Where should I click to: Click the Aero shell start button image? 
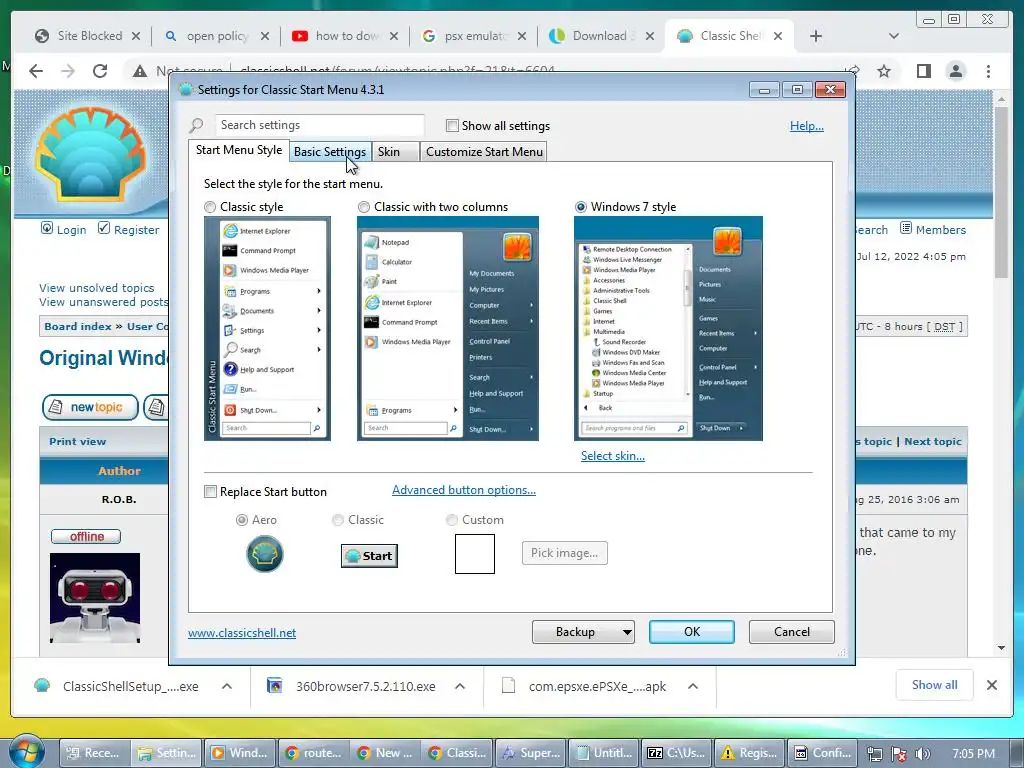tap(264, 554)
